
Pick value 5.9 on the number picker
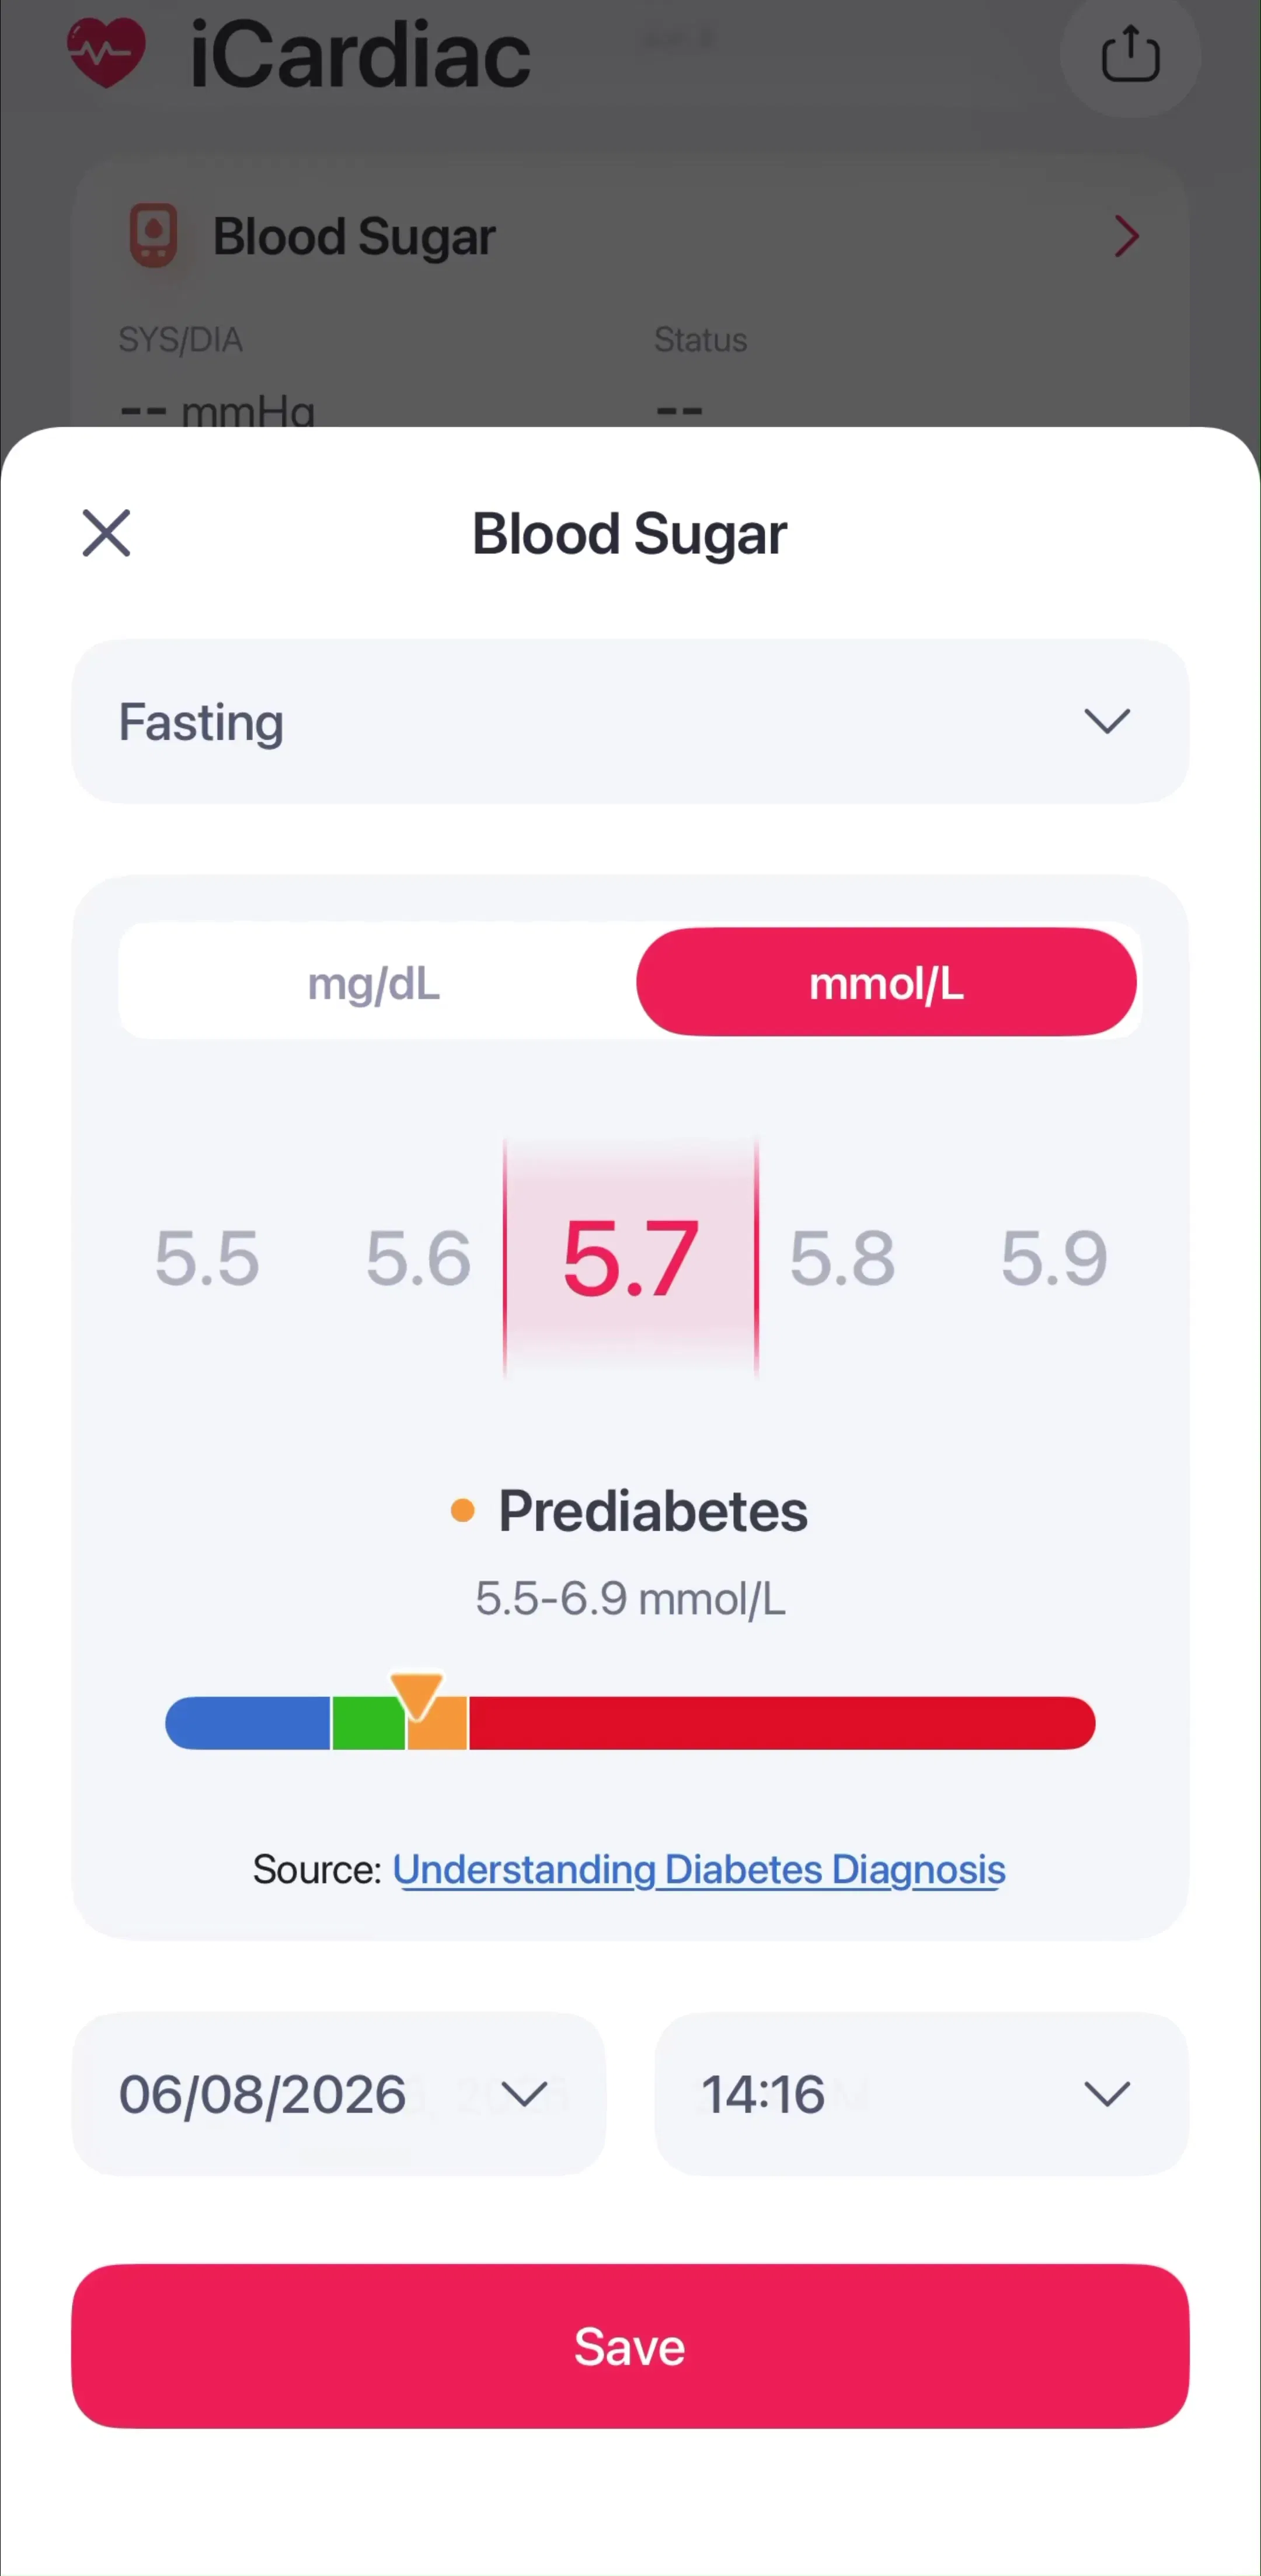1054,1257
